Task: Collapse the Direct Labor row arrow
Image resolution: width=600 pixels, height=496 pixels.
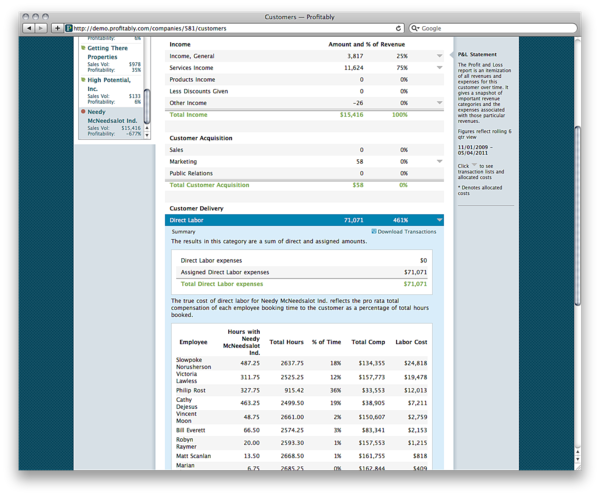Action: 439,220
